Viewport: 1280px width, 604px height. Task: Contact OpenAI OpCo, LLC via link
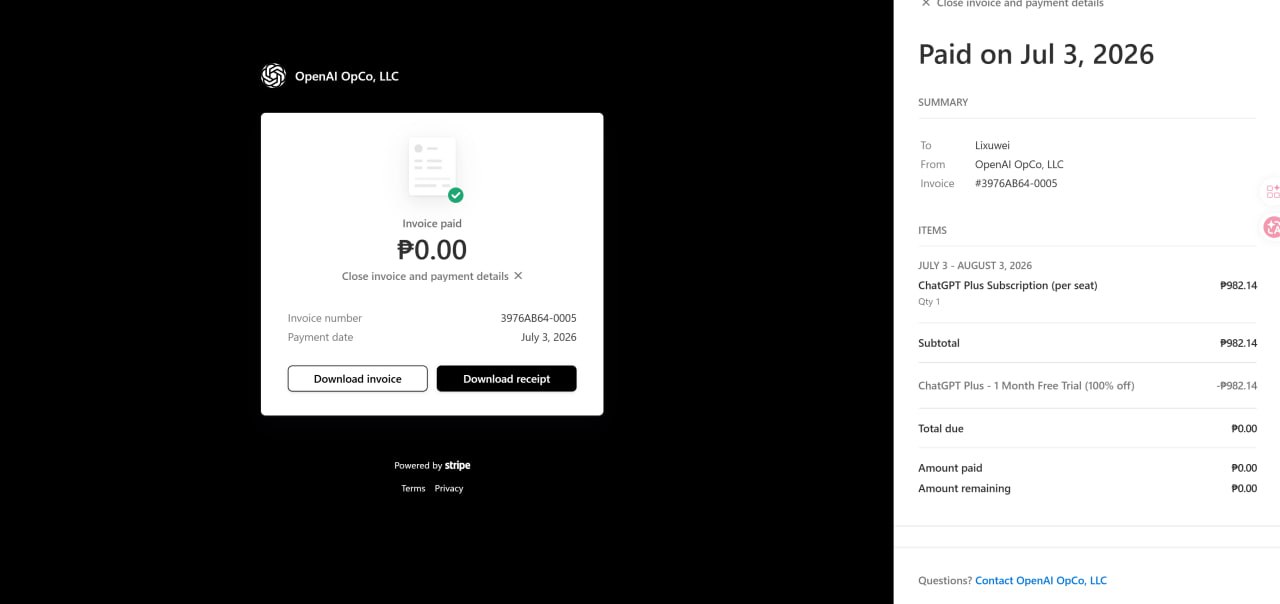tap(1041, 580)
